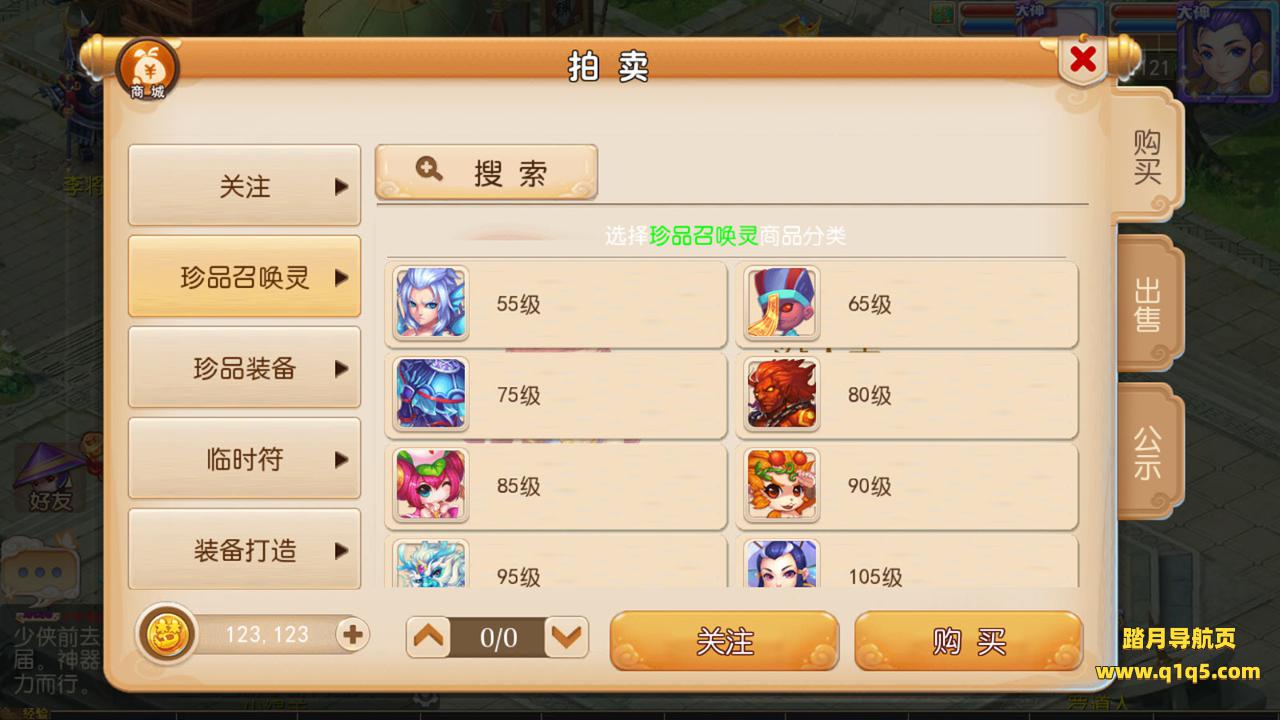
Task: Expand the 珍品装备 category
Action: [x=244, y=368]
